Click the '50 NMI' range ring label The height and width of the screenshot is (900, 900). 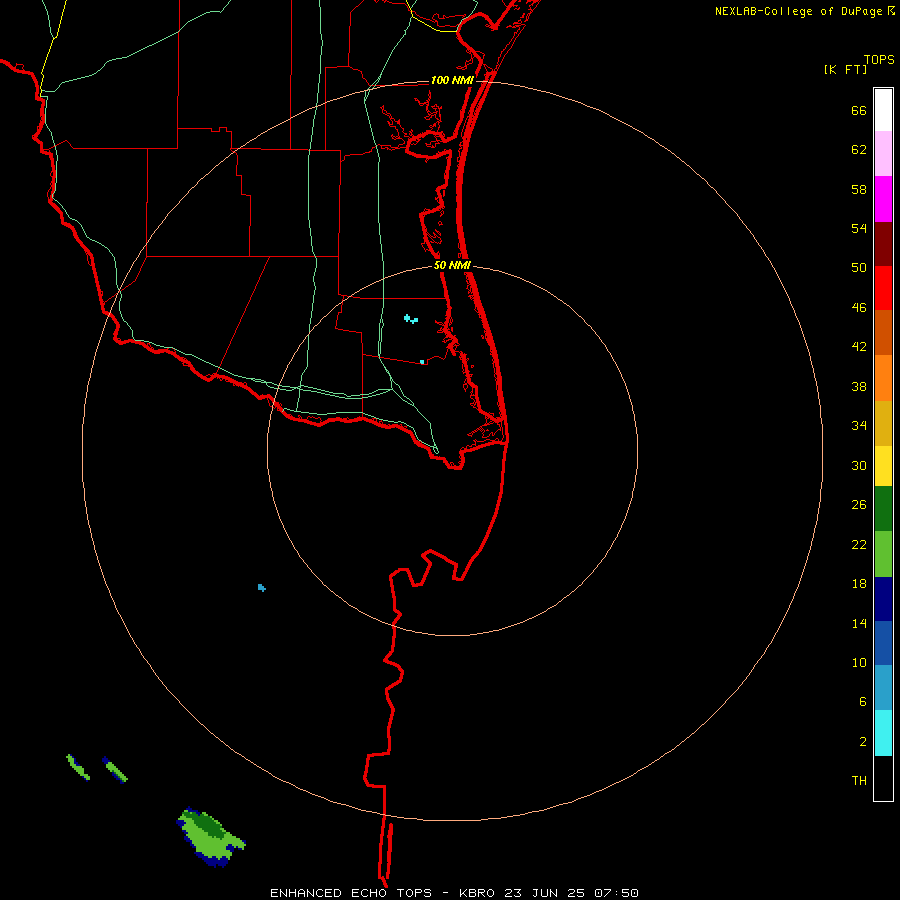coord(452,265)
